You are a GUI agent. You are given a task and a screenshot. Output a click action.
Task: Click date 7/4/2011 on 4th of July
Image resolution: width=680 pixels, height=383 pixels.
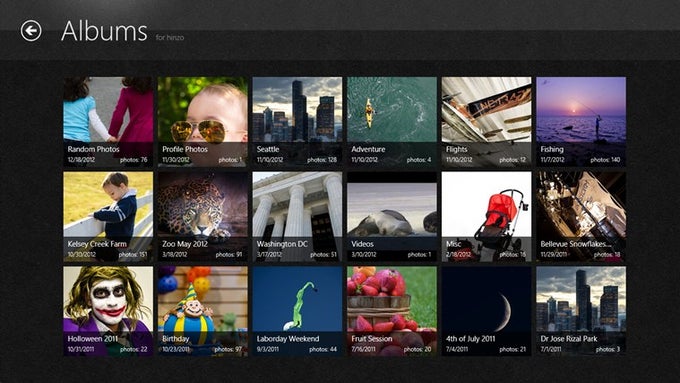457,349
